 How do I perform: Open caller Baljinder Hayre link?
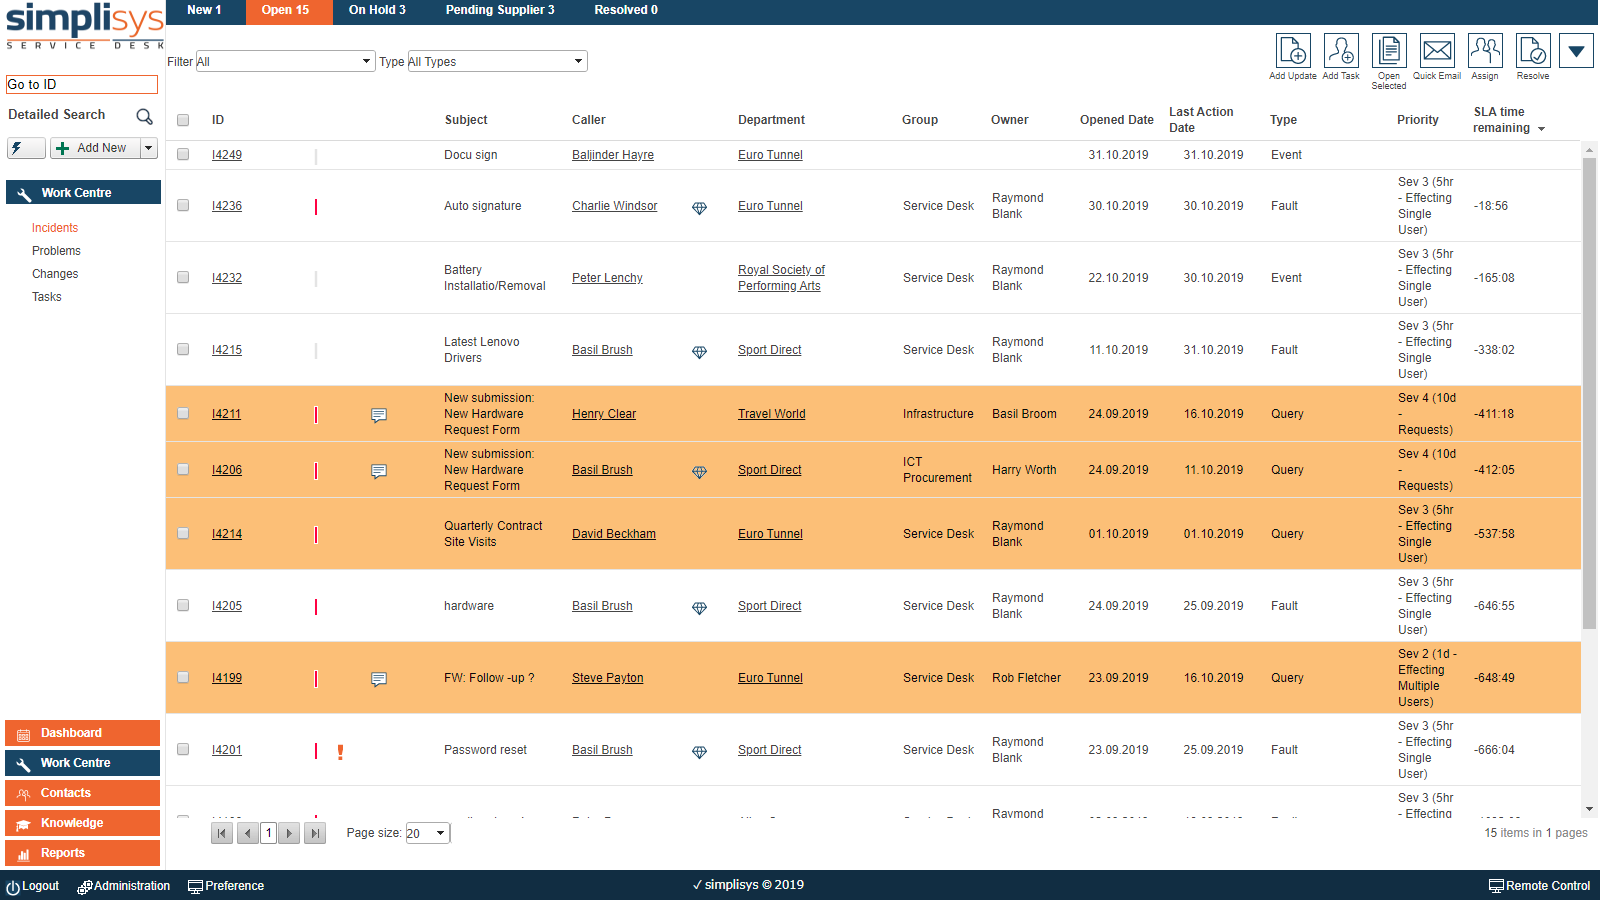pos(613,155)
